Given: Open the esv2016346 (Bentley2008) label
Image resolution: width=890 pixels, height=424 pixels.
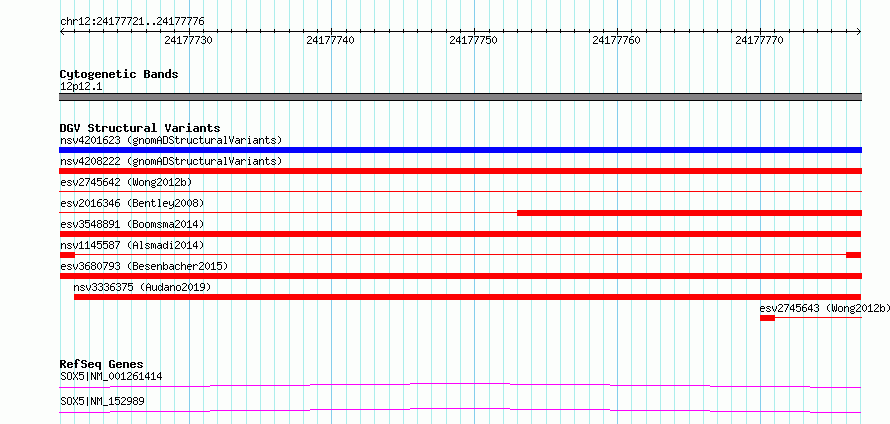Looking at the screenshot, I should [x=132, y=203].
